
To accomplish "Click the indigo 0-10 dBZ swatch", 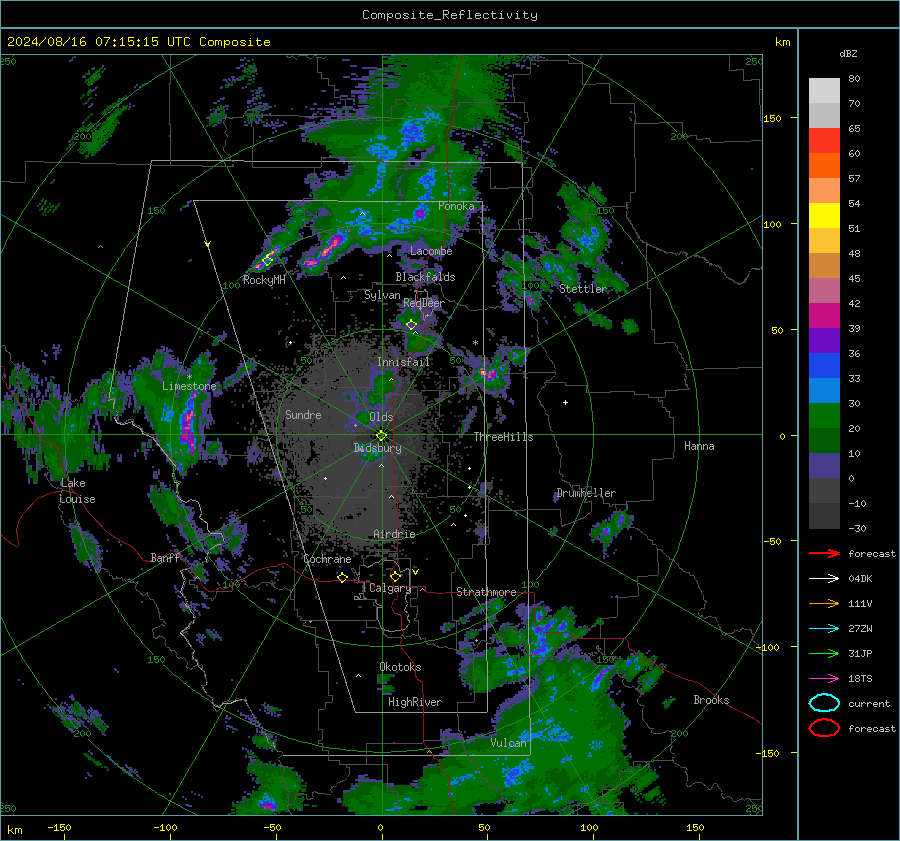I will pos(824,466).
